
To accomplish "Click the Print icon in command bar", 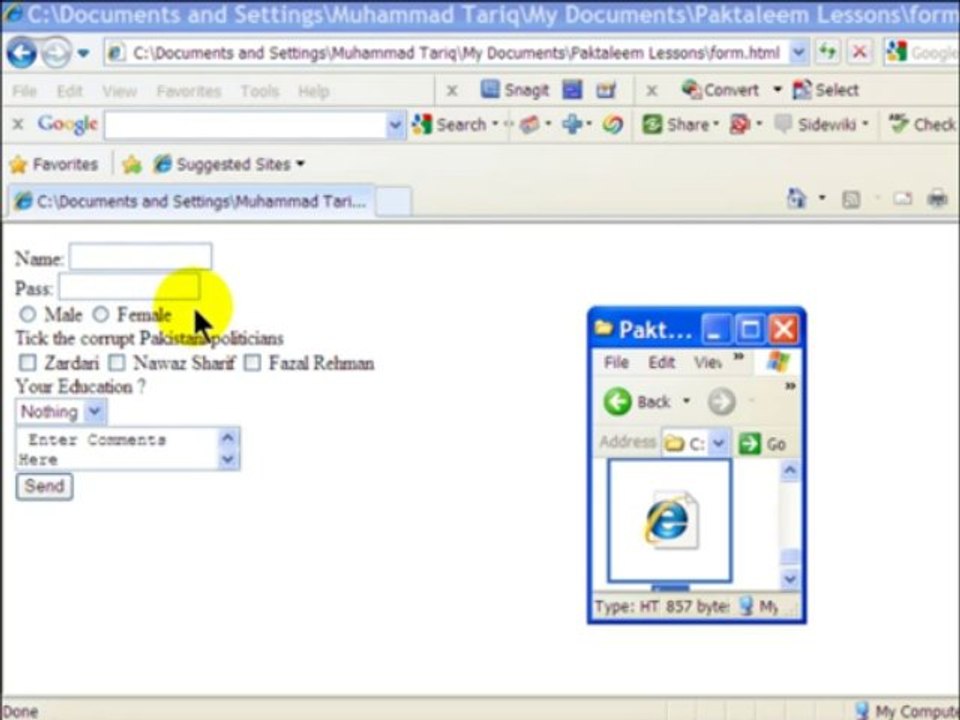I will coord(937,198).
